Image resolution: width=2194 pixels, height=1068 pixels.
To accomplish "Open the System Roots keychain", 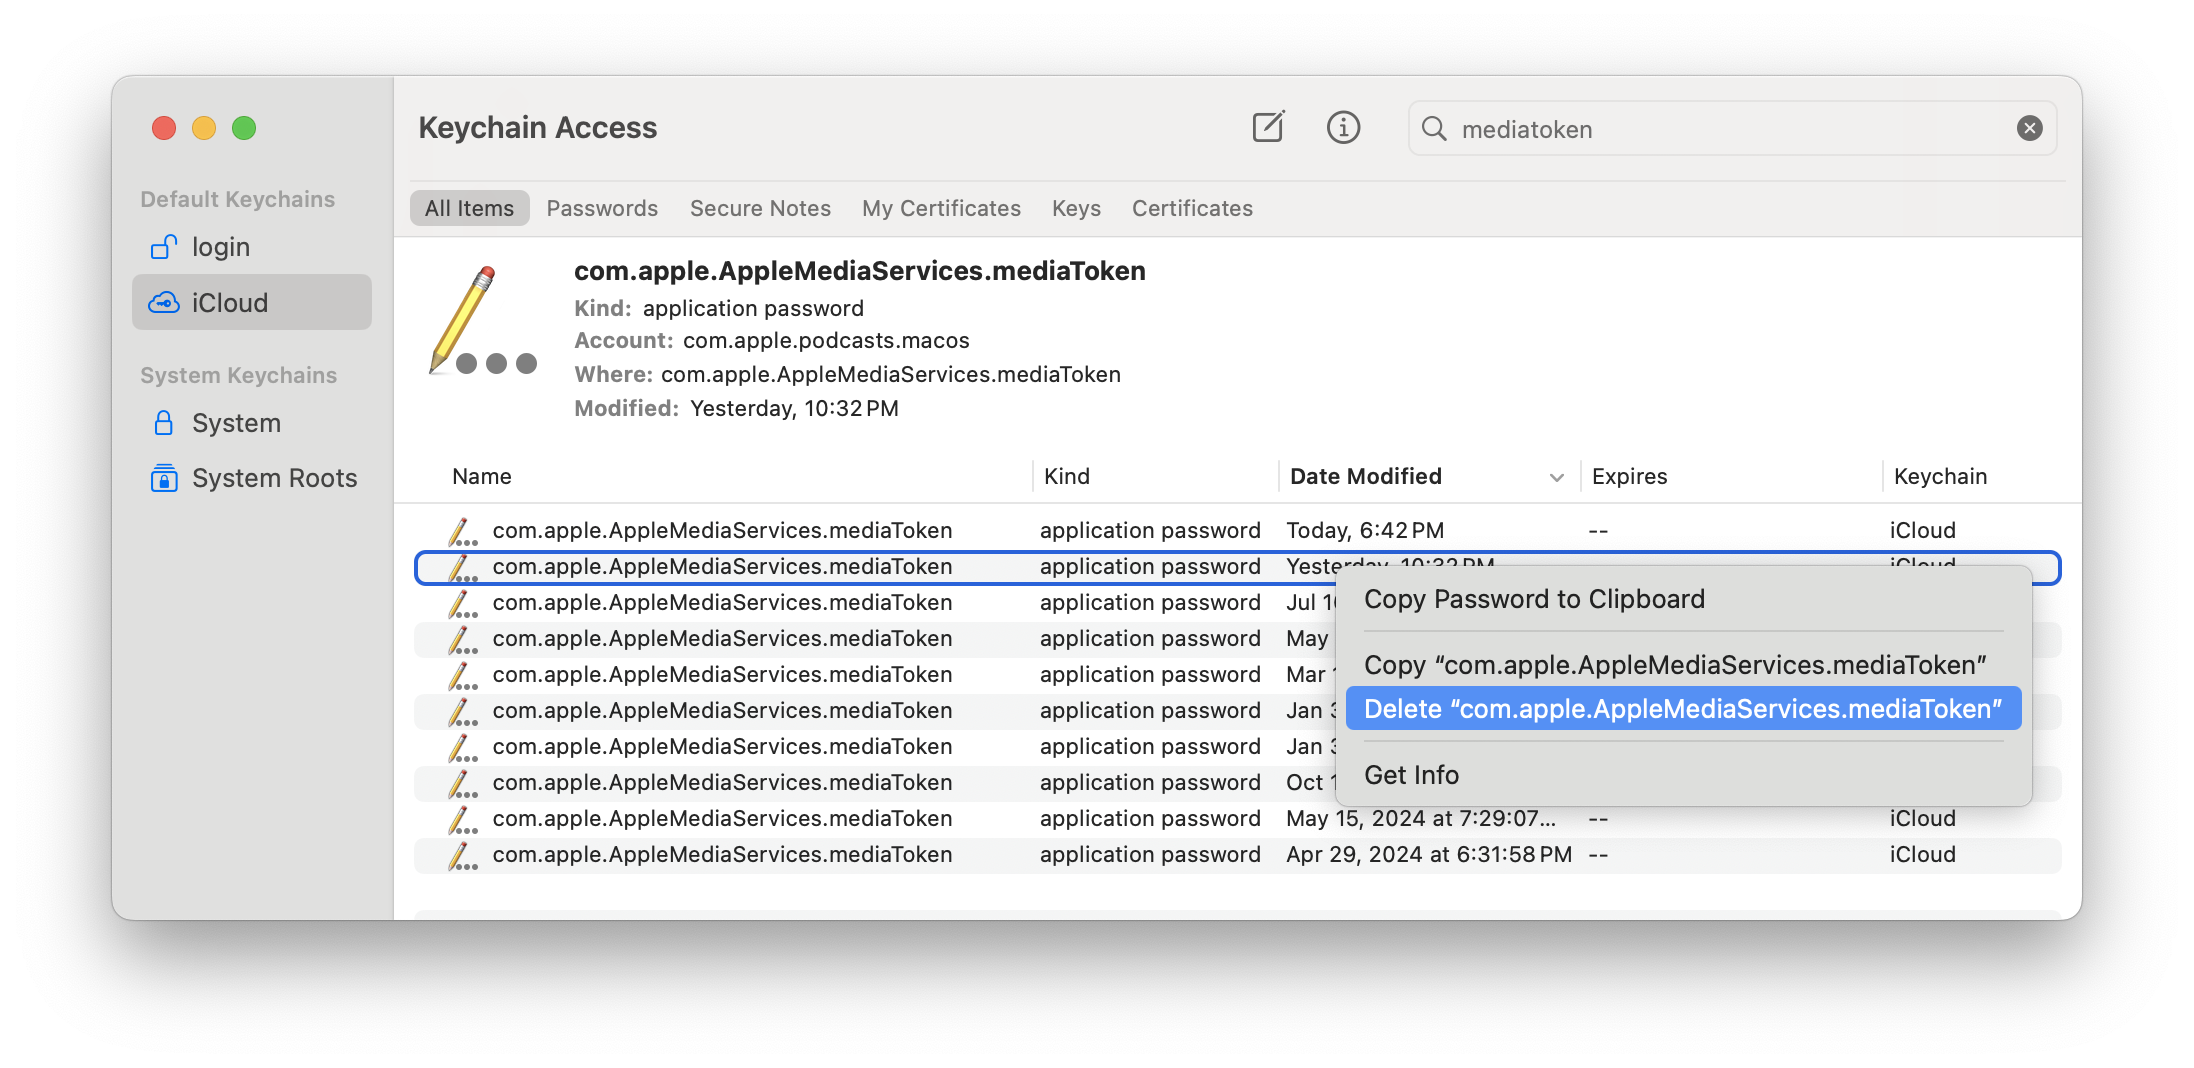I will [x=252, y=477].
